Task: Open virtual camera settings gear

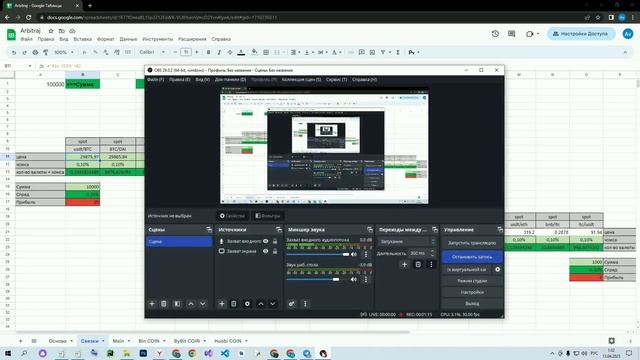Action: 498,269
